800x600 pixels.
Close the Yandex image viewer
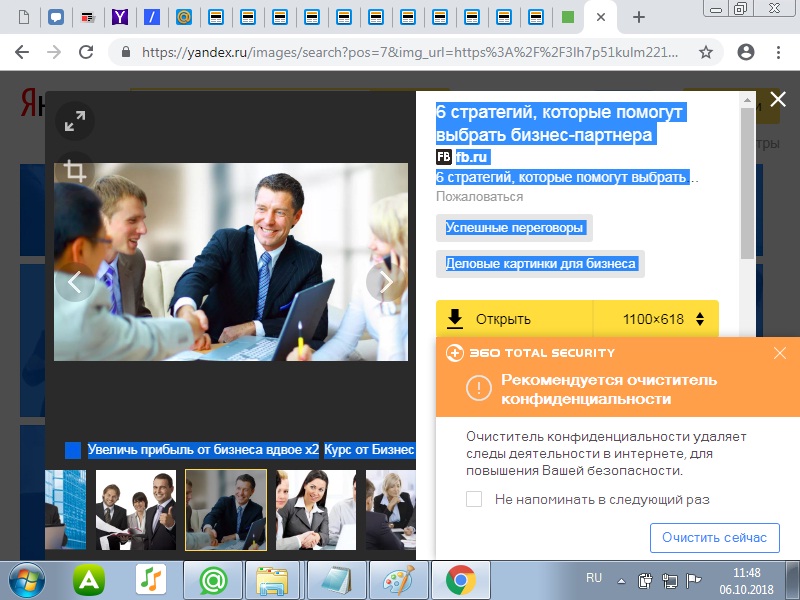pyautogui.click(x=778, y=99)
